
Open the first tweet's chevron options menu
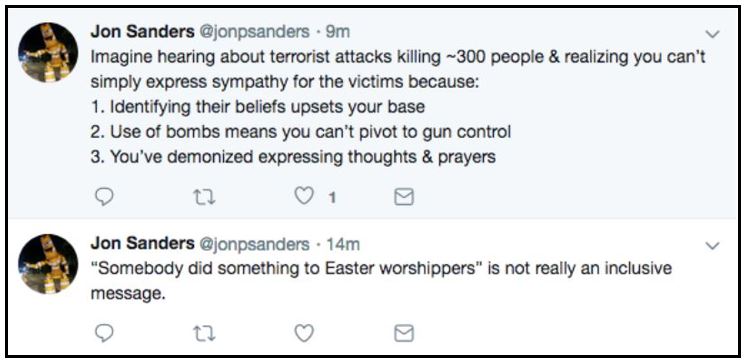[712, 34]
